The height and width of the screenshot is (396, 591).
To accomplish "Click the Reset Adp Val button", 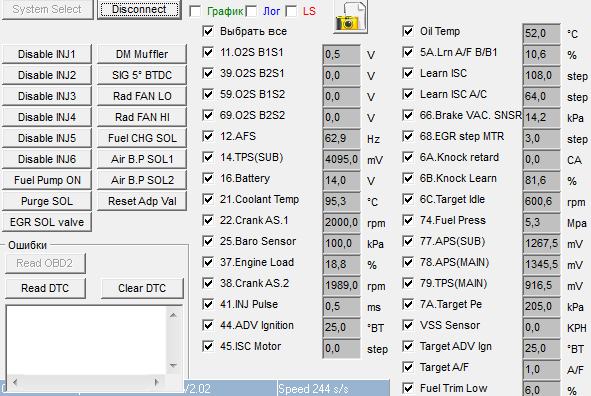I will pyautogui.click(x=142, y=201).
